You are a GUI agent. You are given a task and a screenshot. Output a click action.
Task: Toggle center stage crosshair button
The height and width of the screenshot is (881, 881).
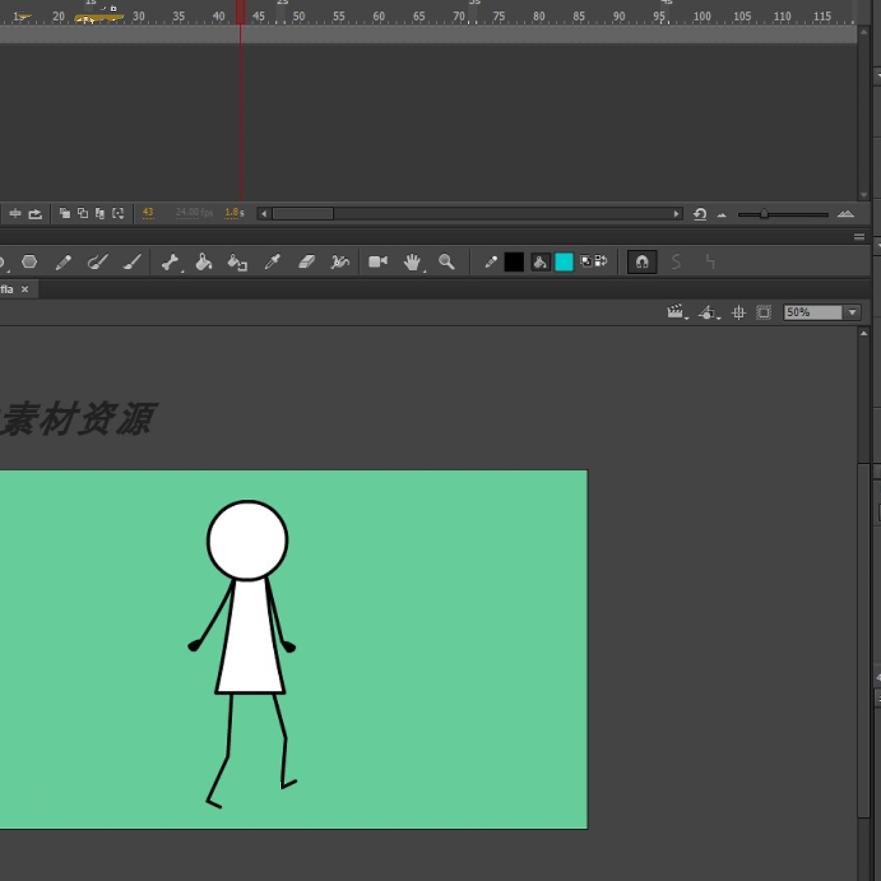(x=739, y=313)
